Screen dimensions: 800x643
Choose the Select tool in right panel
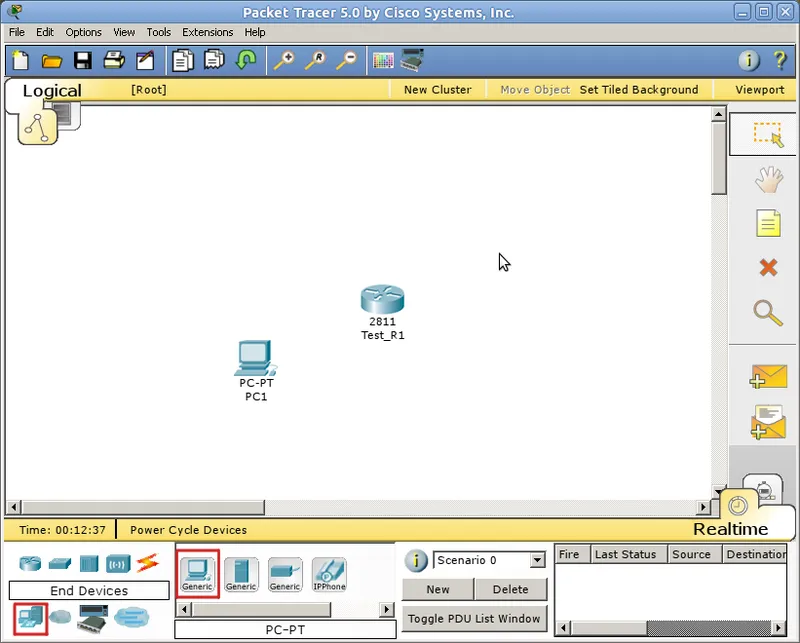pos(768,135)
